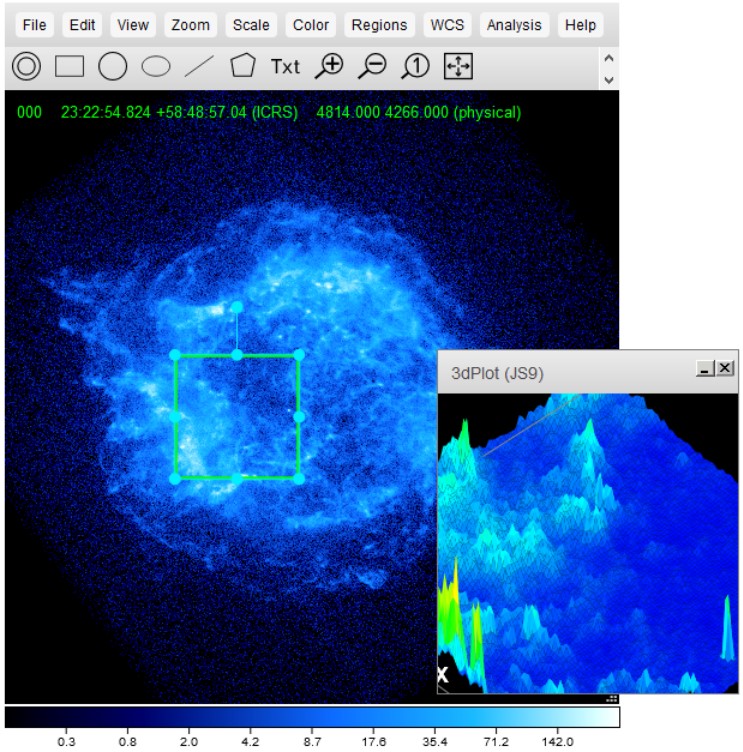Click the pan crosshair arrows tool
The height and width of the screenshot is (752, 743).
(458, 67)
